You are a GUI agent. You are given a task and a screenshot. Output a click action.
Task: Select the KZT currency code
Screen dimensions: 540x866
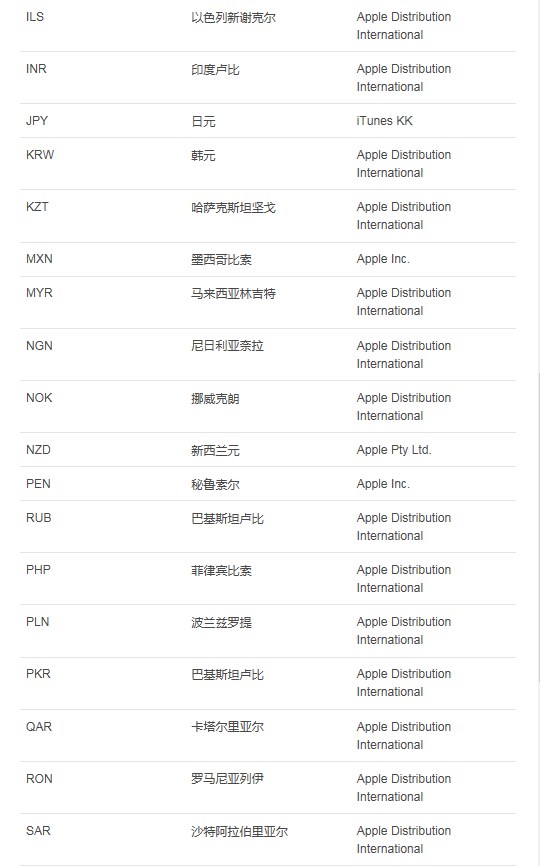[37, 207]
